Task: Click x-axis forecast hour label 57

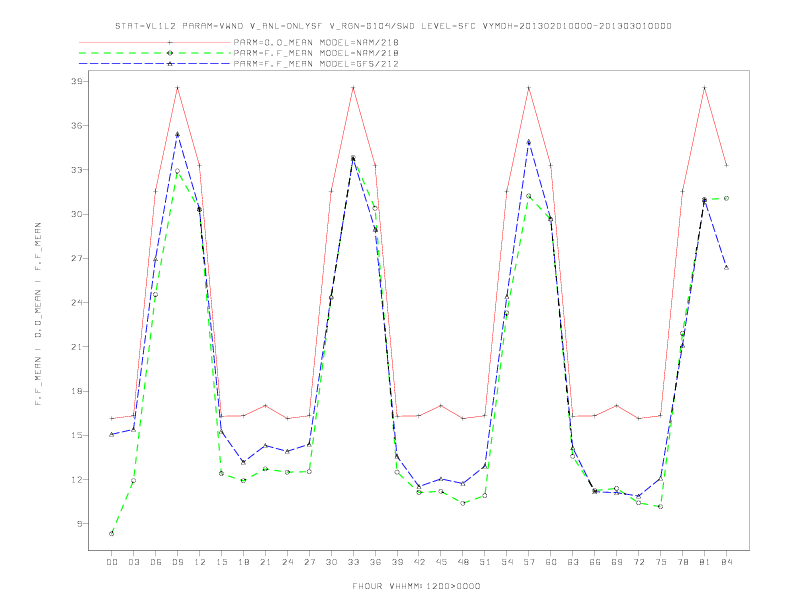Action: click(529, 562)
